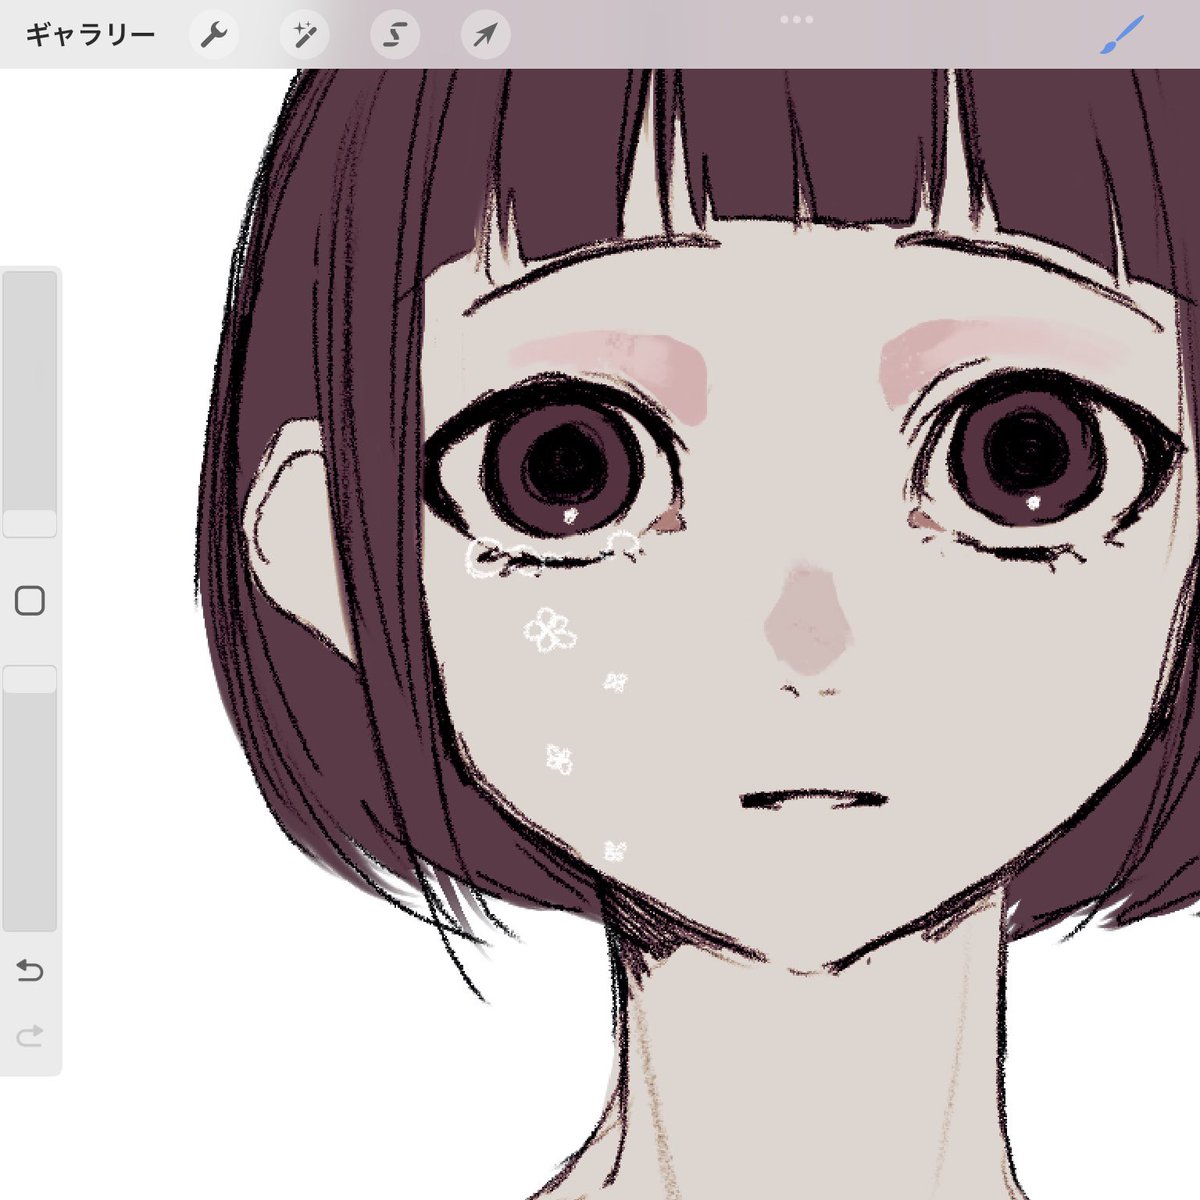This screenshot has height=1200, width=1200.
Task: Select the Brush tool
Action: point(1121,36)
